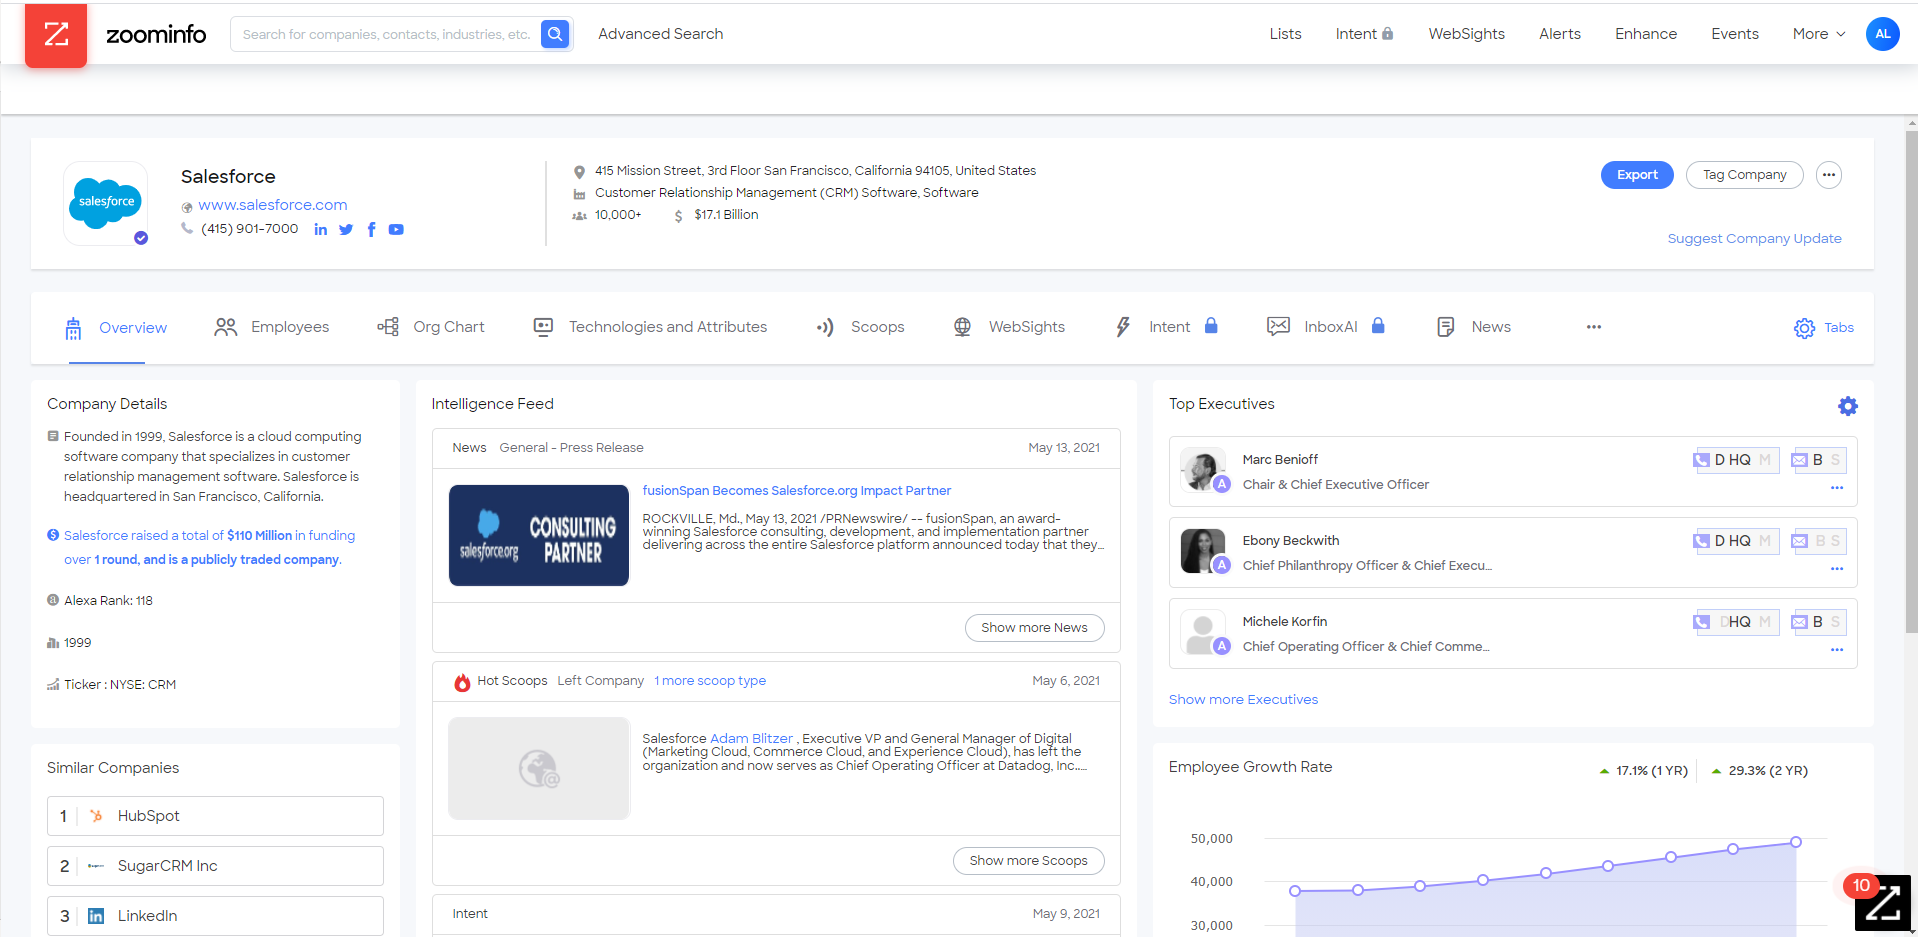Click the Tag Company button
1918x937 pixels.
pyautogui.click(x=1745, y=175)
